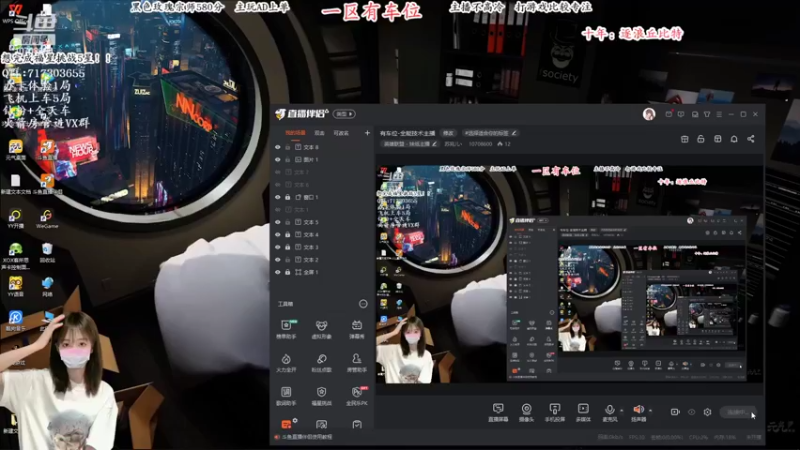
Task: Show the hidden 文本 7 layer
Action: (x=278, y=172)
